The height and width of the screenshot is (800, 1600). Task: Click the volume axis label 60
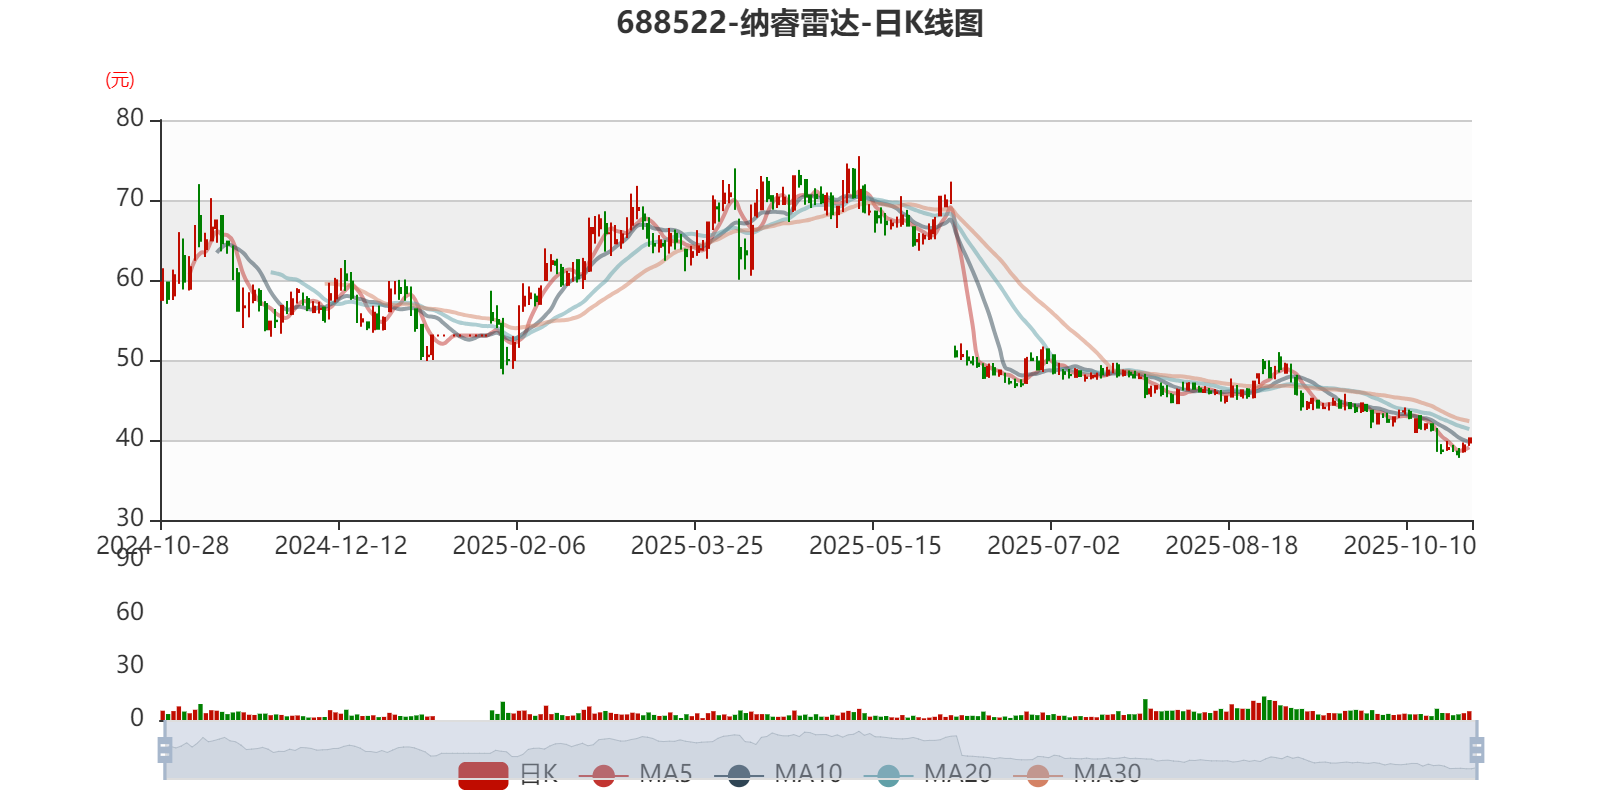(130, 612)
